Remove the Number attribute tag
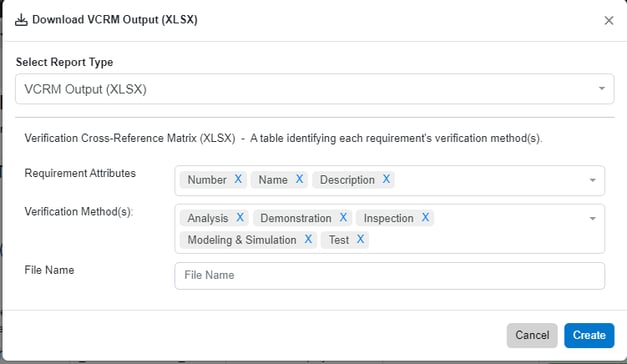 238,179
